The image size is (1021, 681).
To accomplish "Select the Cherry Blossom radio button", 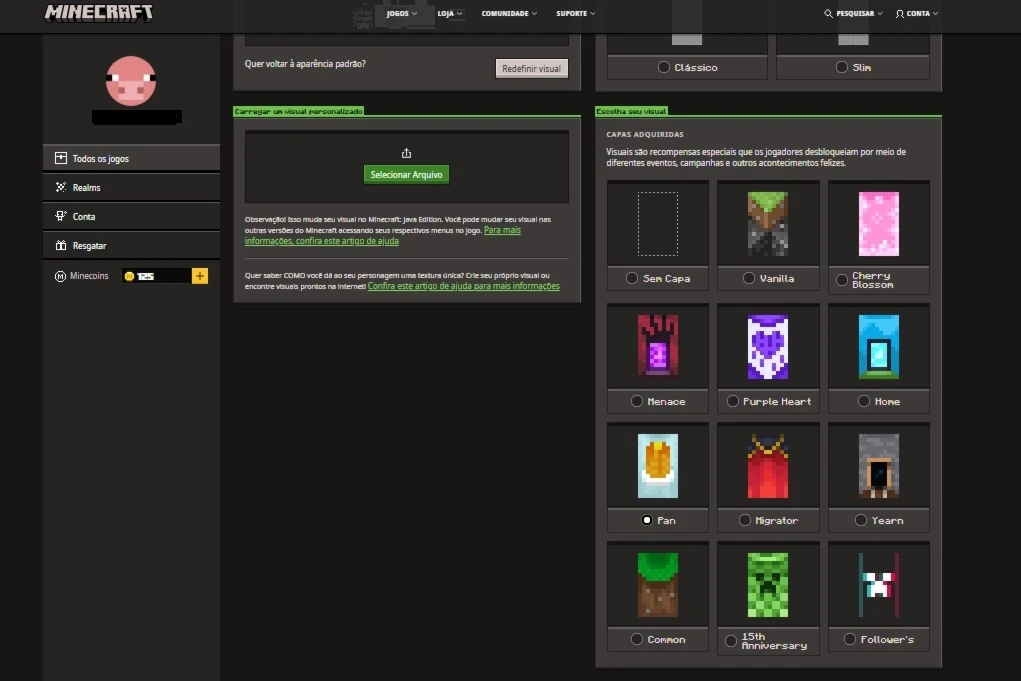I will (x=842, y=280).
